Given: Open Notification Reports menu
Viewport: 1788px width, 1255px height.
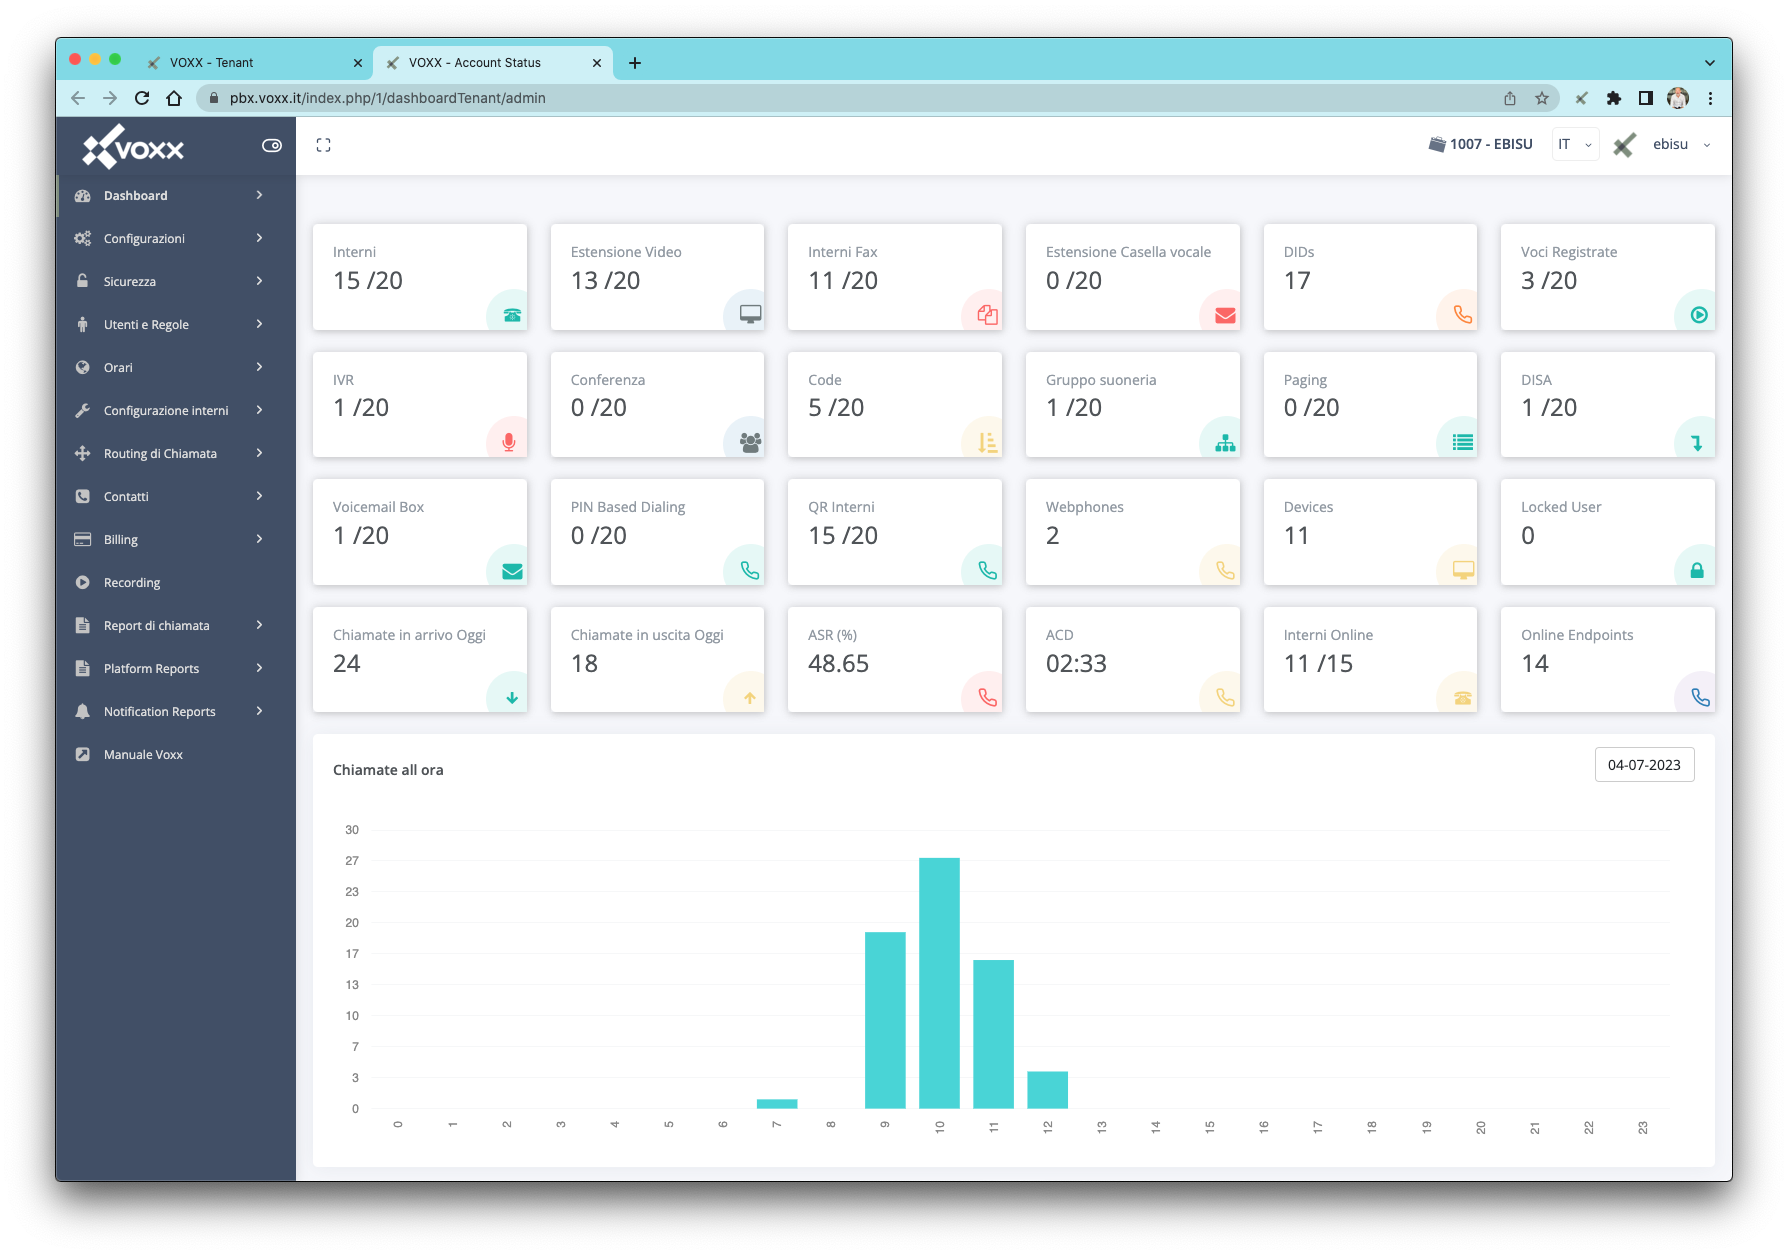Looking at the screenshot, I should click(176, 711).
